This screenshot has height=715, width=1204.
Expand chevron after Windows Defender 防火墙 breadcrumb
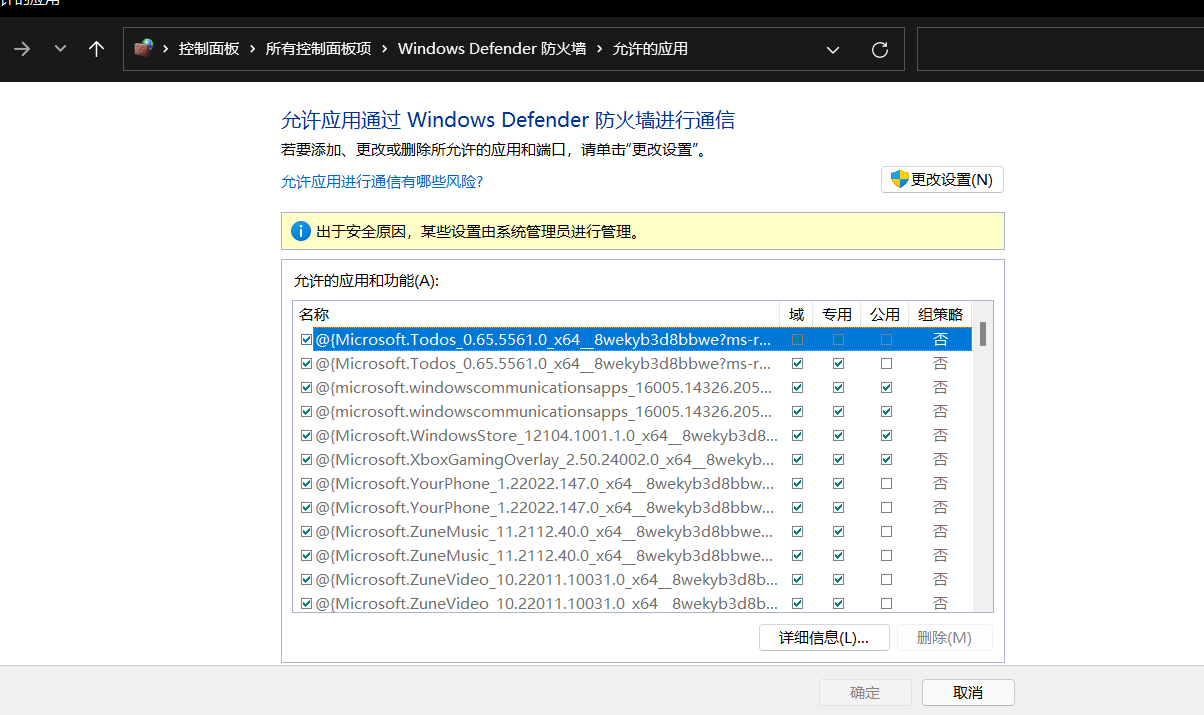pyautogui.click(x=599, y=48)
